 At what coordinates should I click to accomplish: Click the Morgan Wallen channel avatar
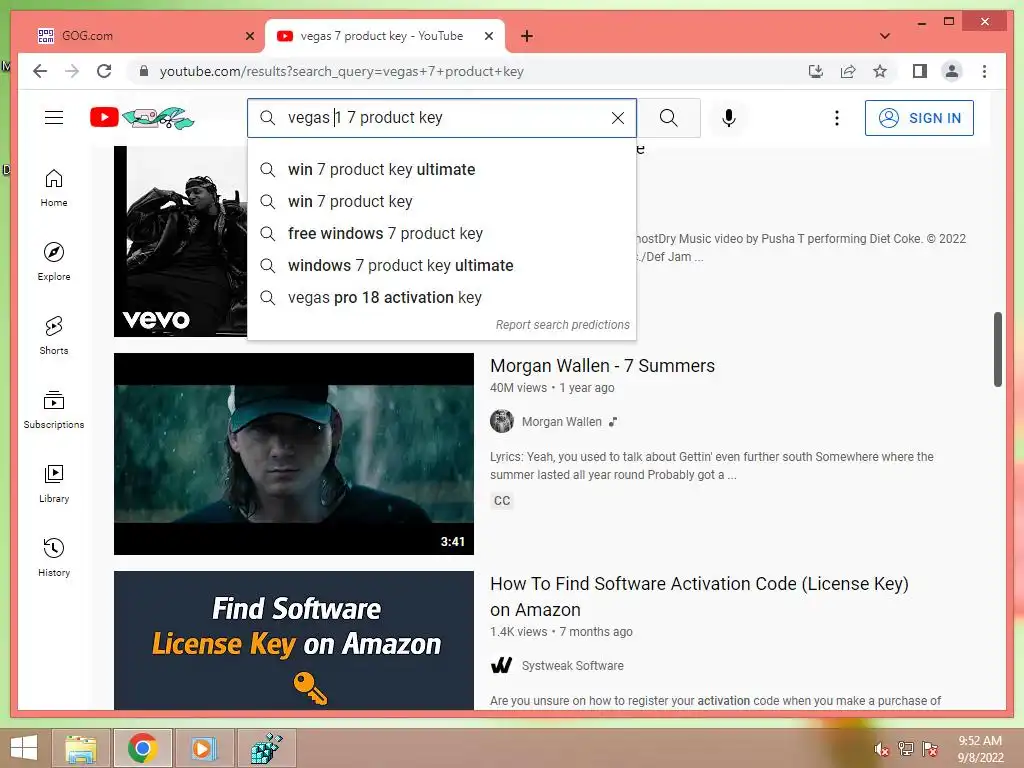click(x=502, y=421)
